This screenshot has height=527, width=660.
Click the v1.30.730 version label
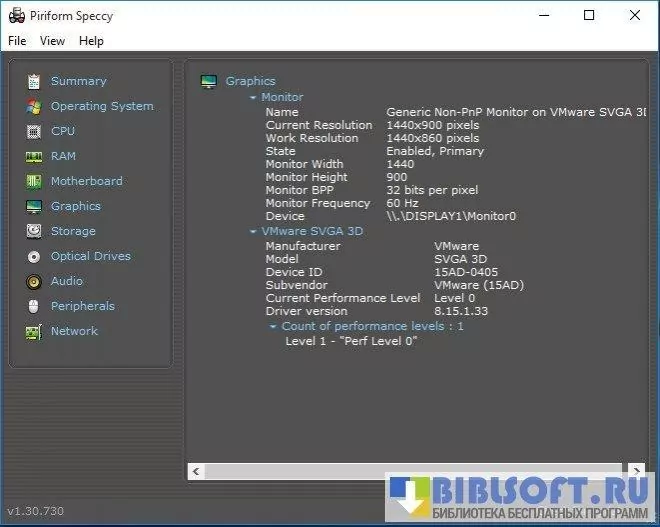point(36,511)
